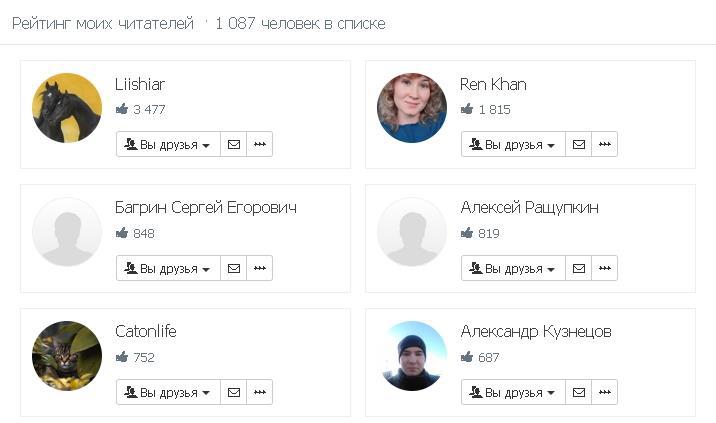Open the Ren Khan profile link
The image size is (716, 423).
493,84
